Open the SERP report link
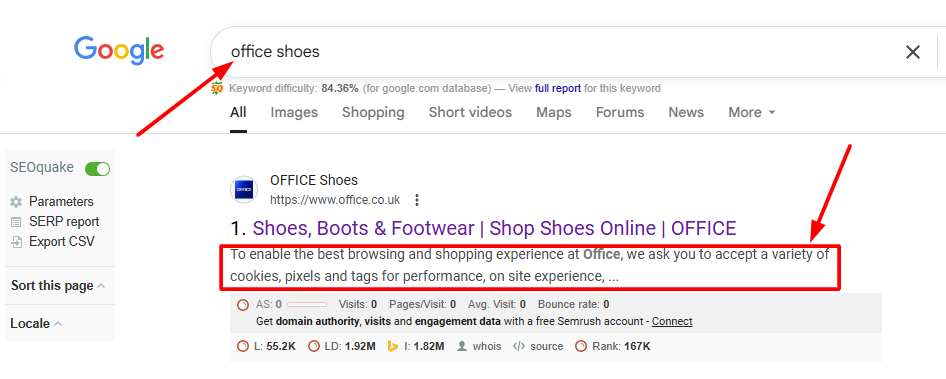Image resolution: width=946 pixels, height=379 pixels. [64, 222]
